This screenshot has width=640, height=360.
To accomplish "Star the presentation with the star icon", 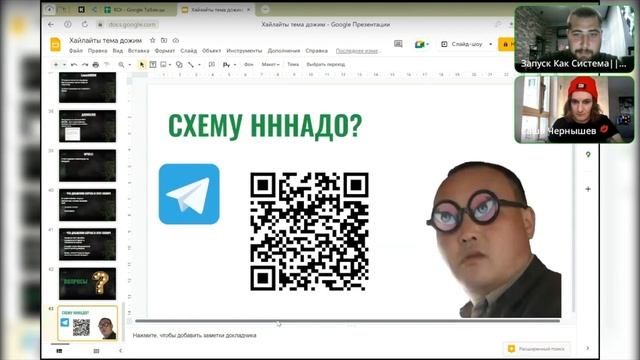I will pyautogui.click(x=153, y=40).
